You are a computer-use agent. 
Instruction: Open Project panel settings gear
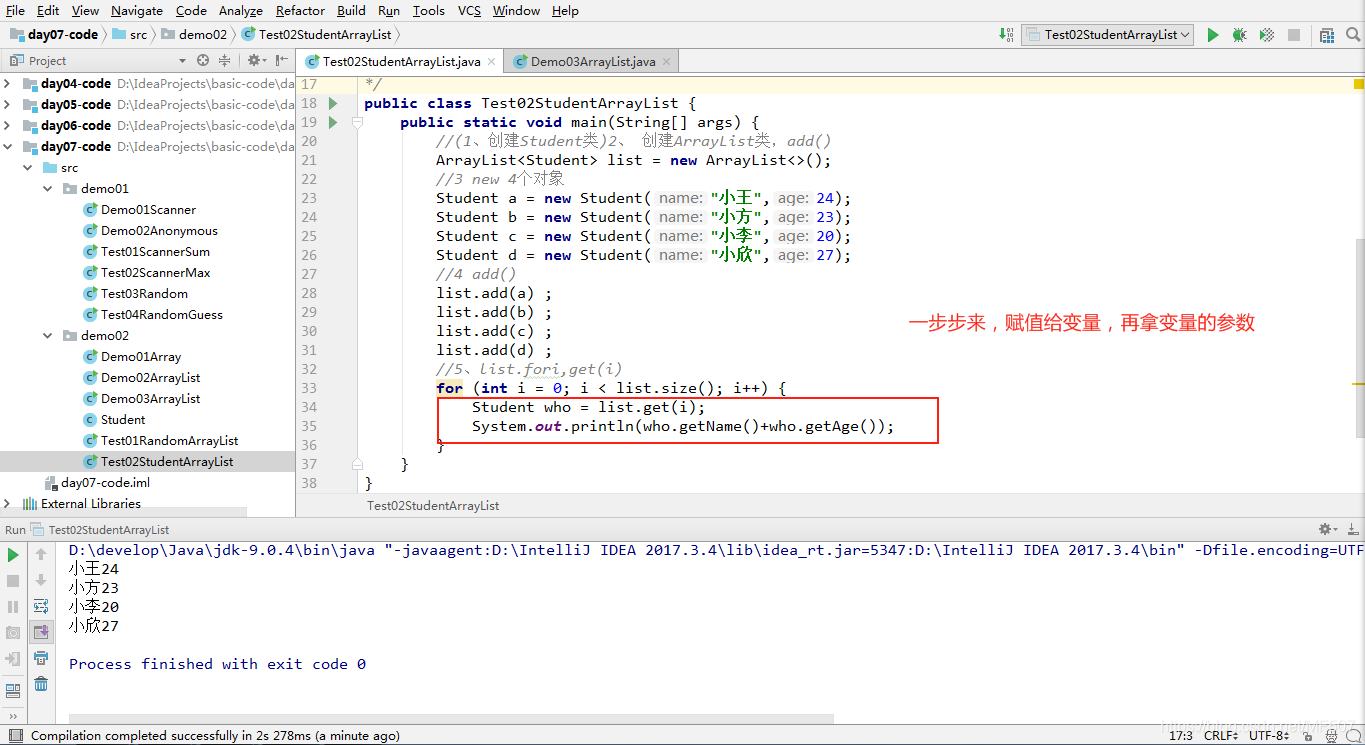255,61
